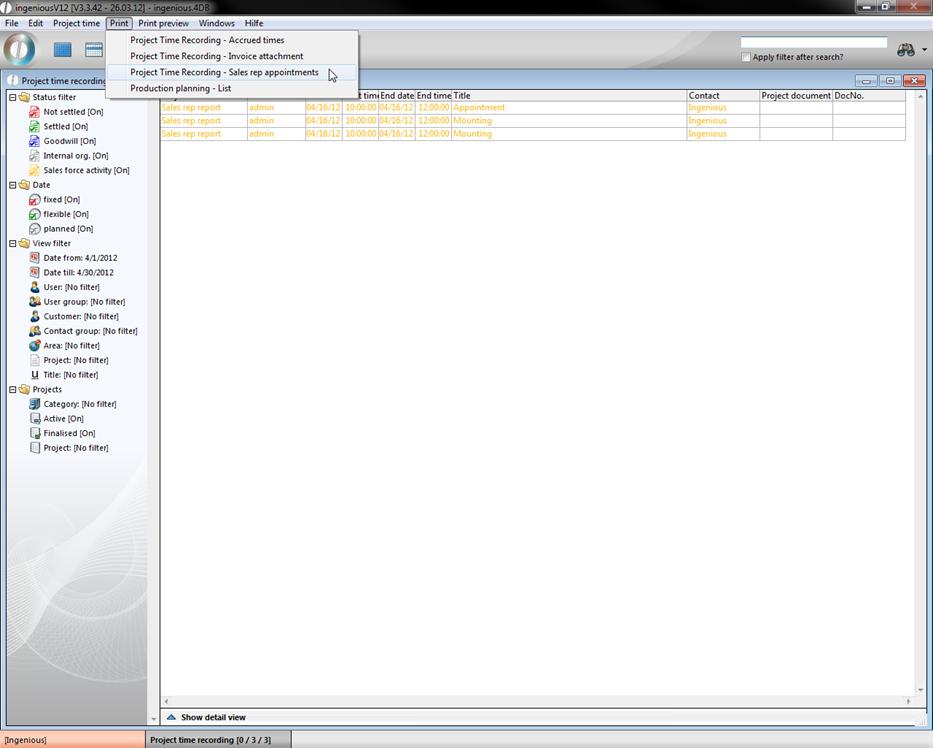
Task: Choose 'Project Time Recording - Sales rep appointments'
Action: click(x=224, y=72)
